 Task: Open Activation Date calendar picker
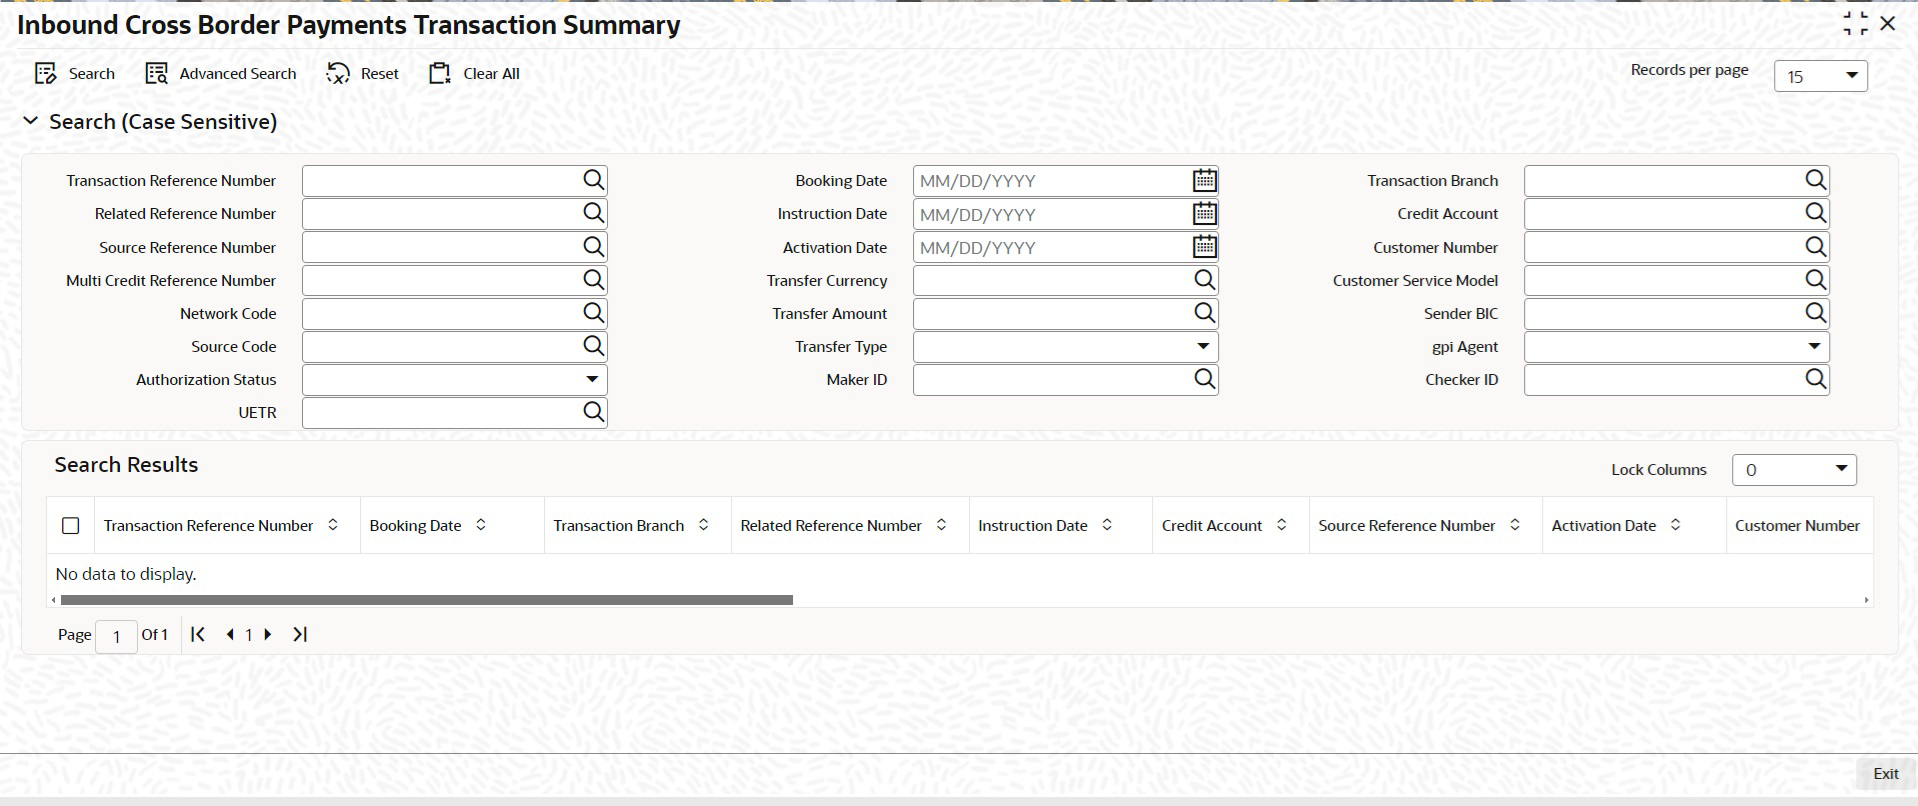coord(1204,246)
